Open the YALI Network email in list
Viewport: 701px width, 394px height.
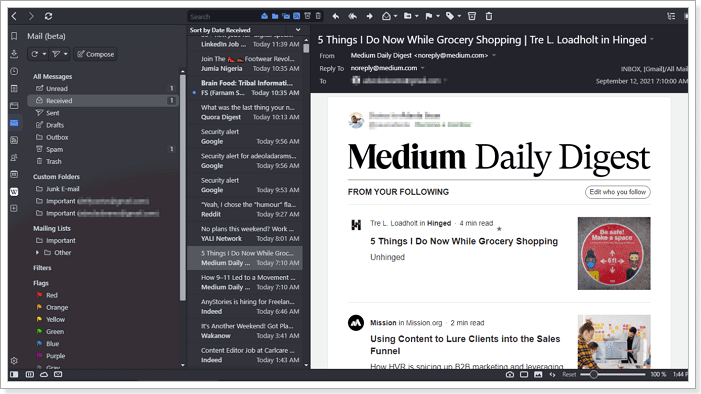(245, 233)
